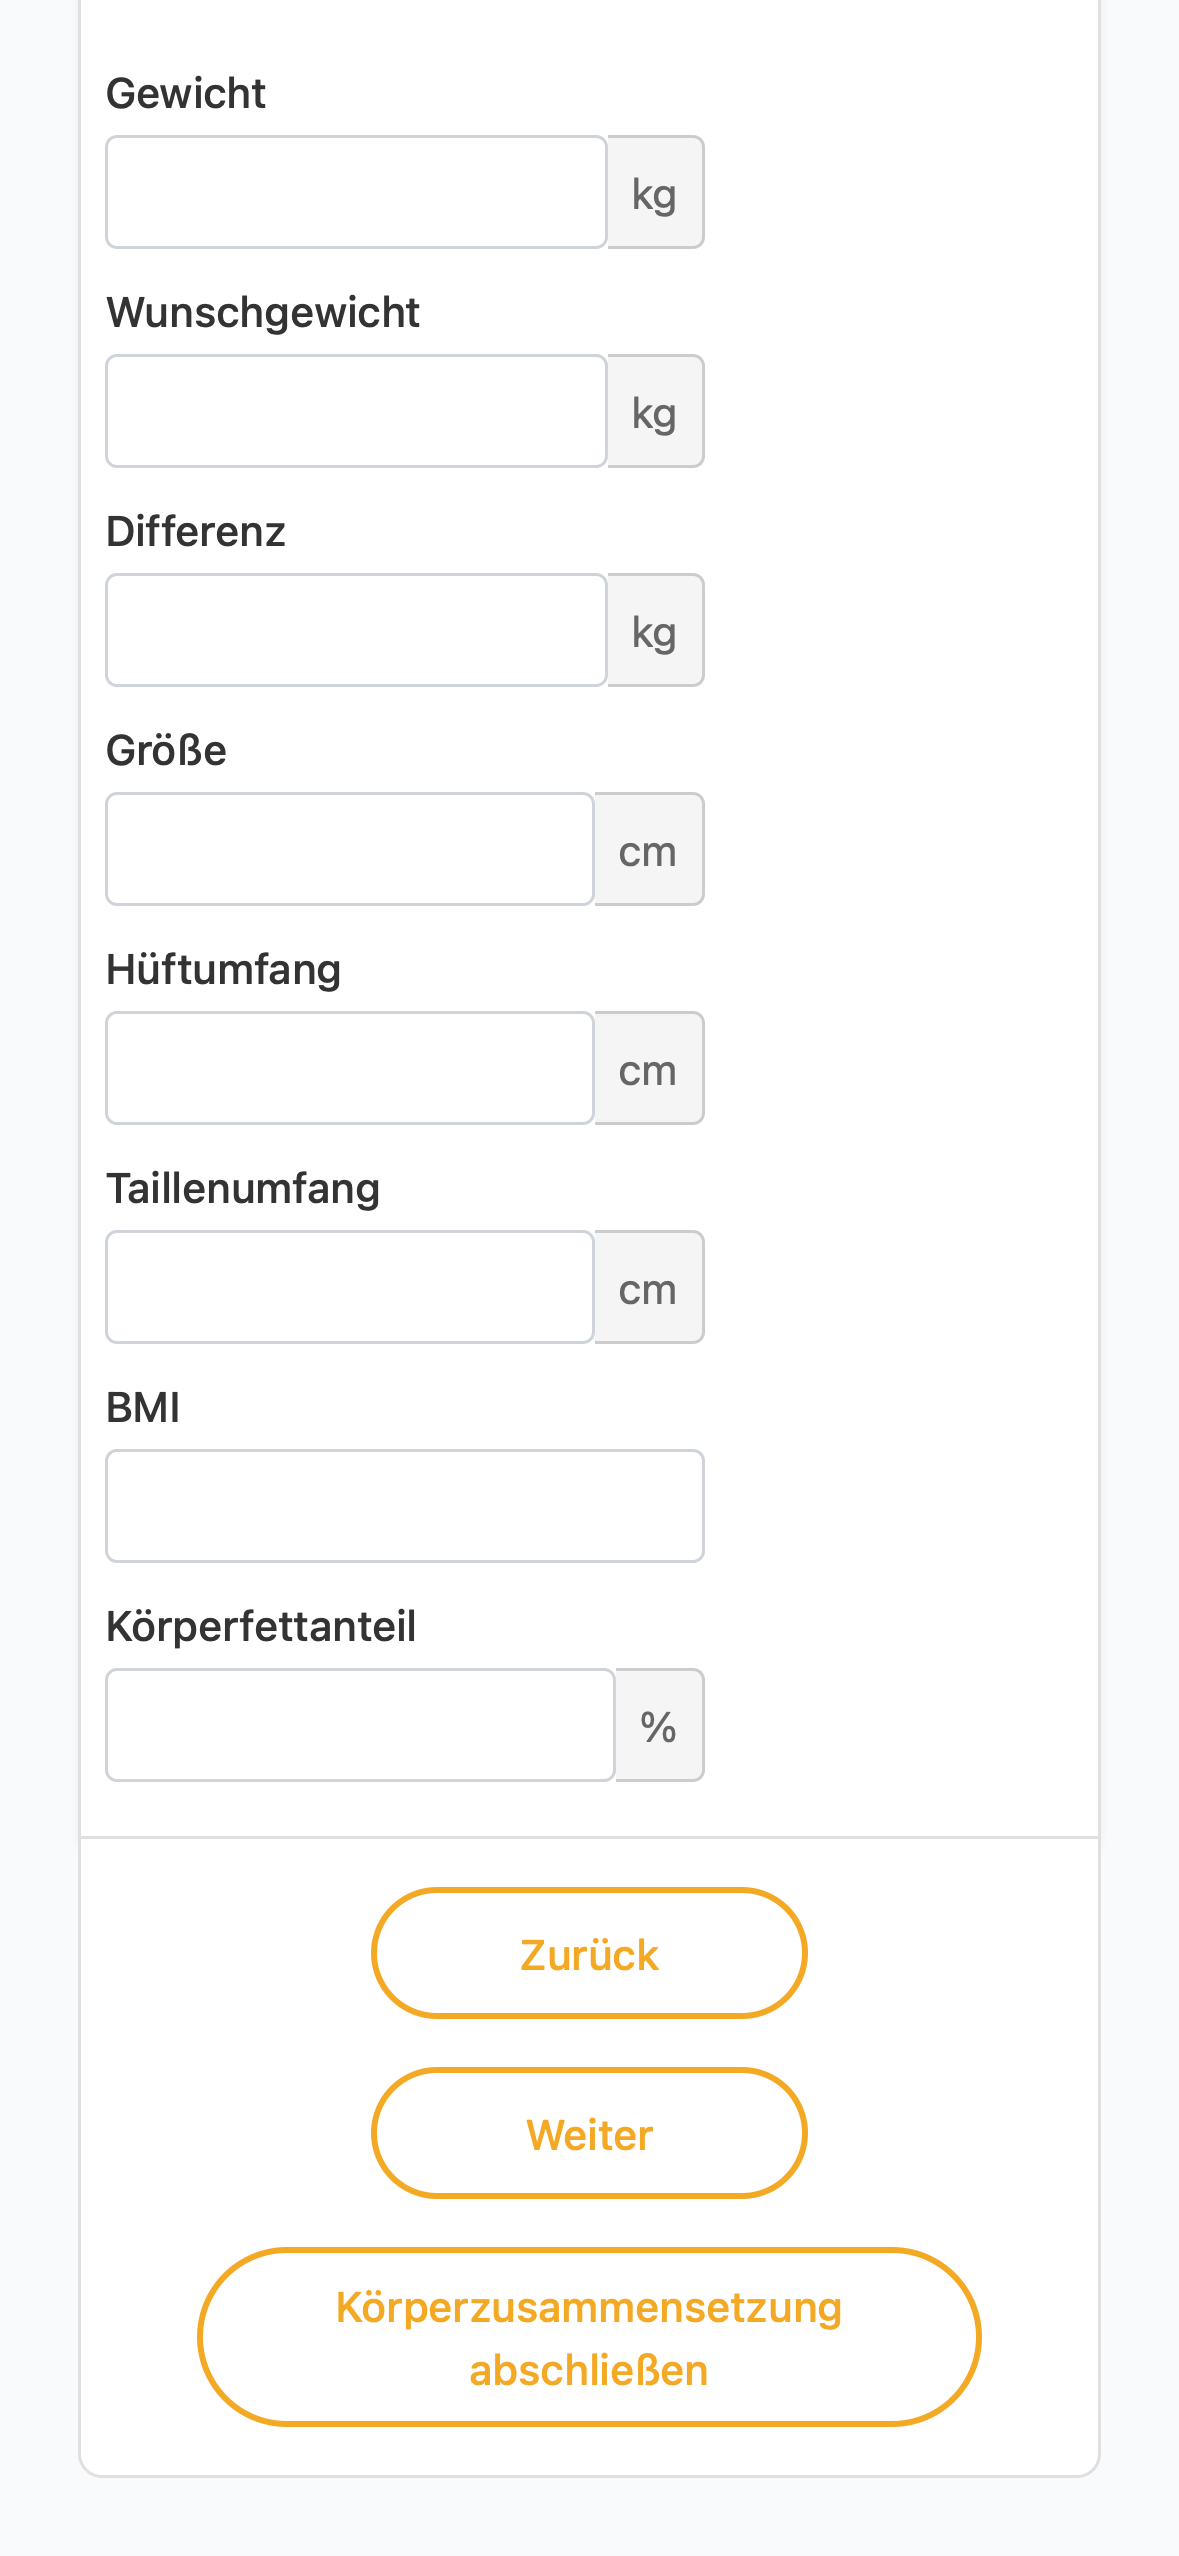Screen dimensions: 1179x2556
Task: Click the Taillenumfang input field
Action: 350,1287
